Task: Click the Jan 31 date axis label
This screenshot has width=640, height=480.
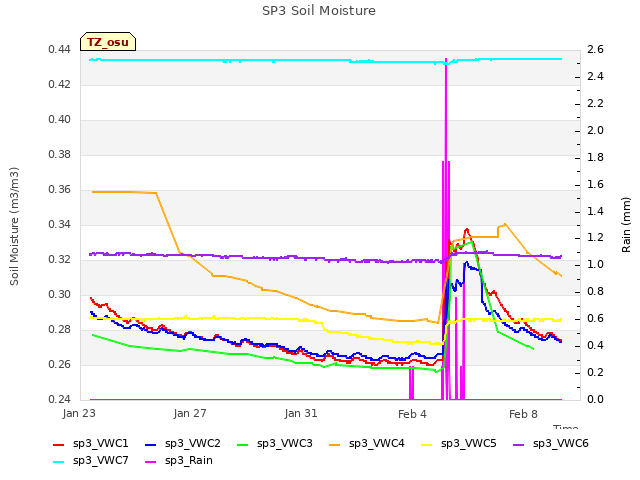Action: click(x=301, y=413)
